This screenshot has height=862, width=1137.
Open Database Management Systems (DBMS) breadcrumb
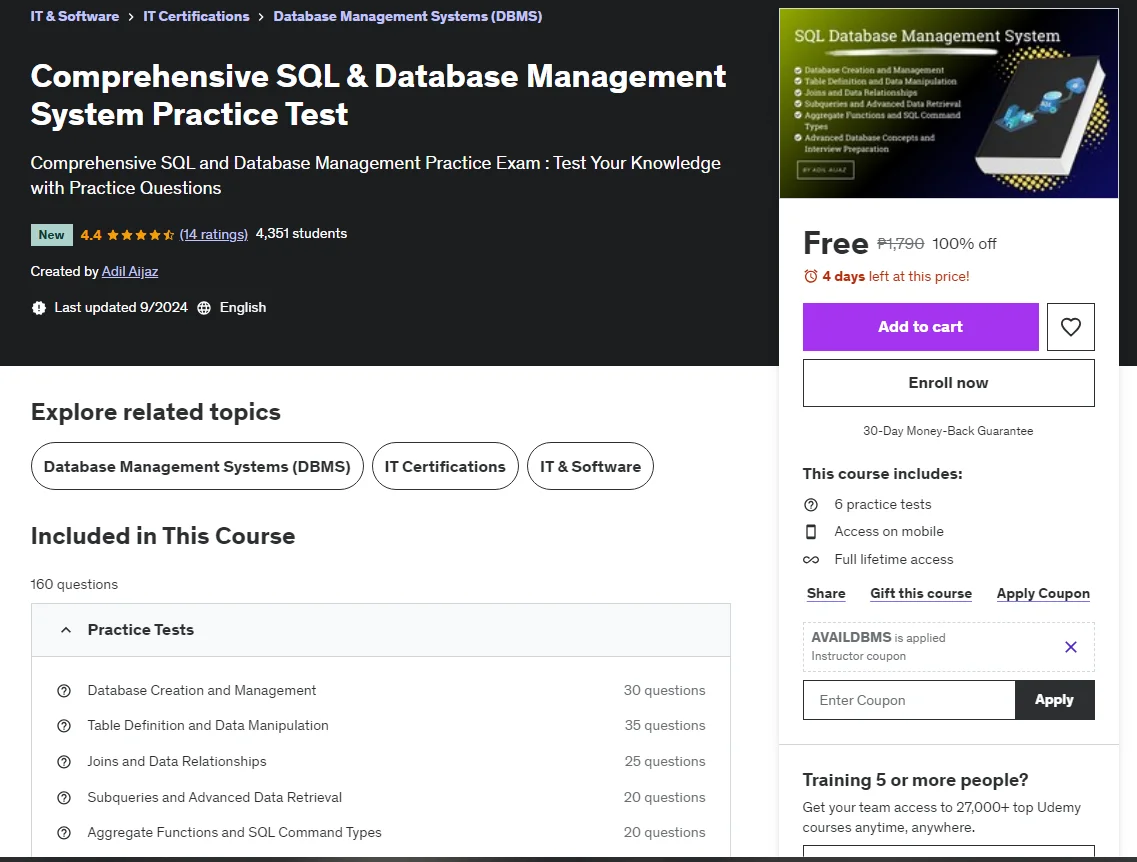click(408, 16)
